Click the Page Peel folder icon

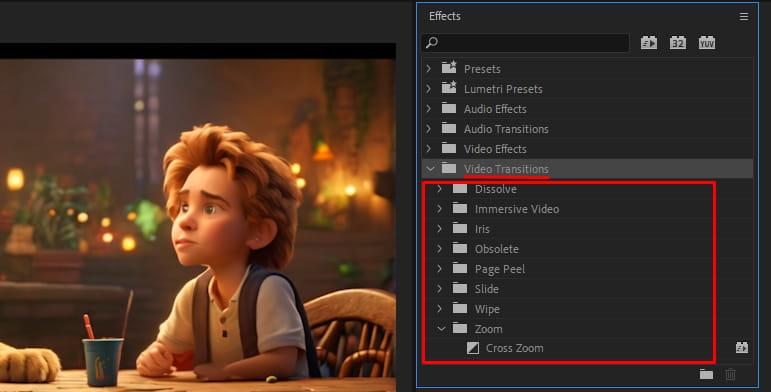pyautogui.click(x=460, y=268)
